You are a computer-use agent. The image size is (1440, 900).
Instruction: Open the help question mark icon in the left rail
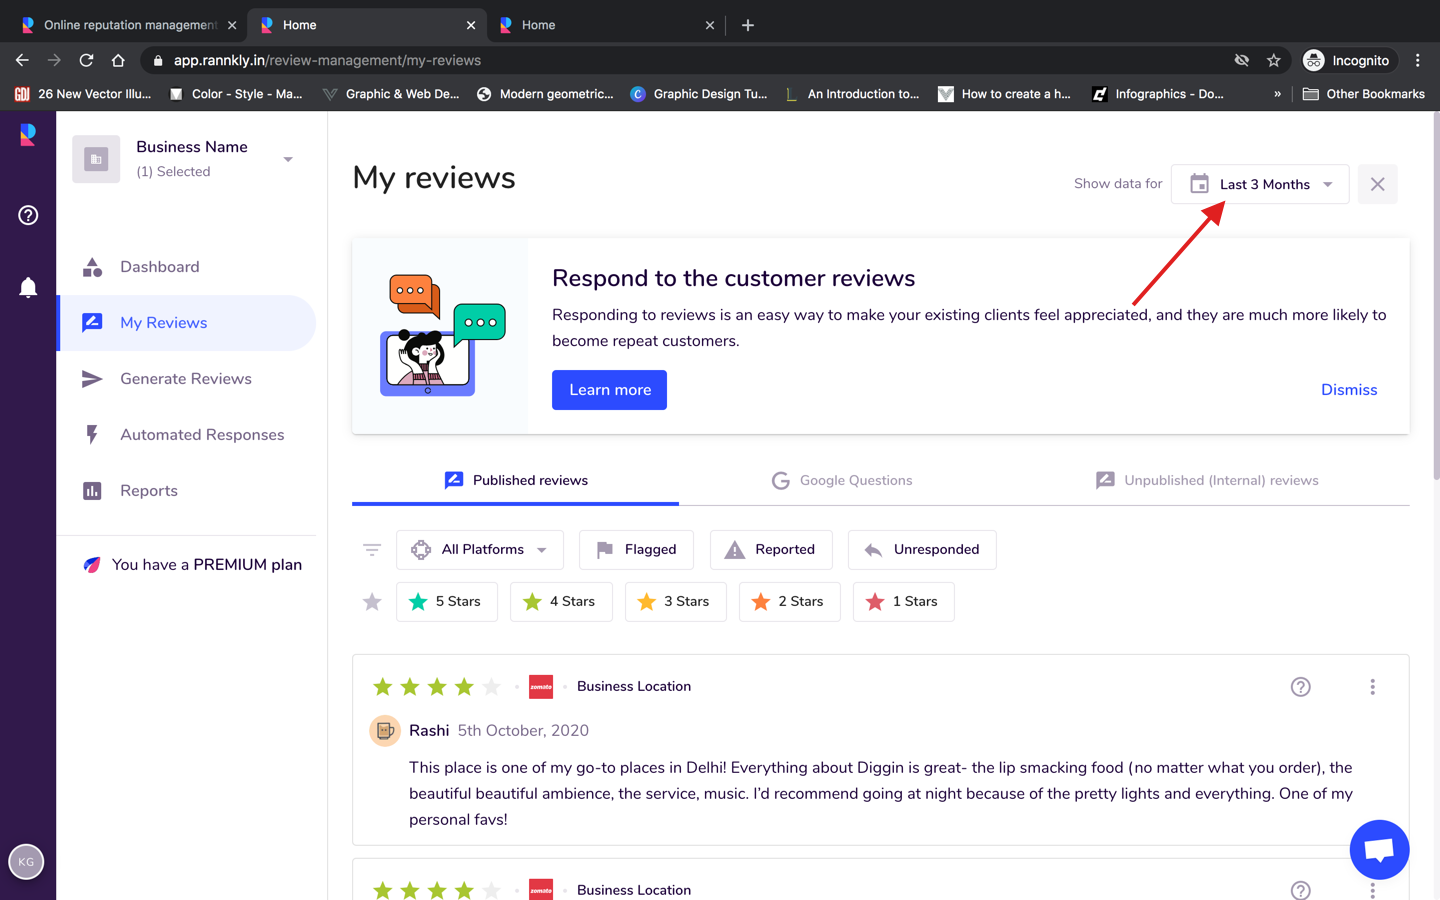tap(28, 215)
